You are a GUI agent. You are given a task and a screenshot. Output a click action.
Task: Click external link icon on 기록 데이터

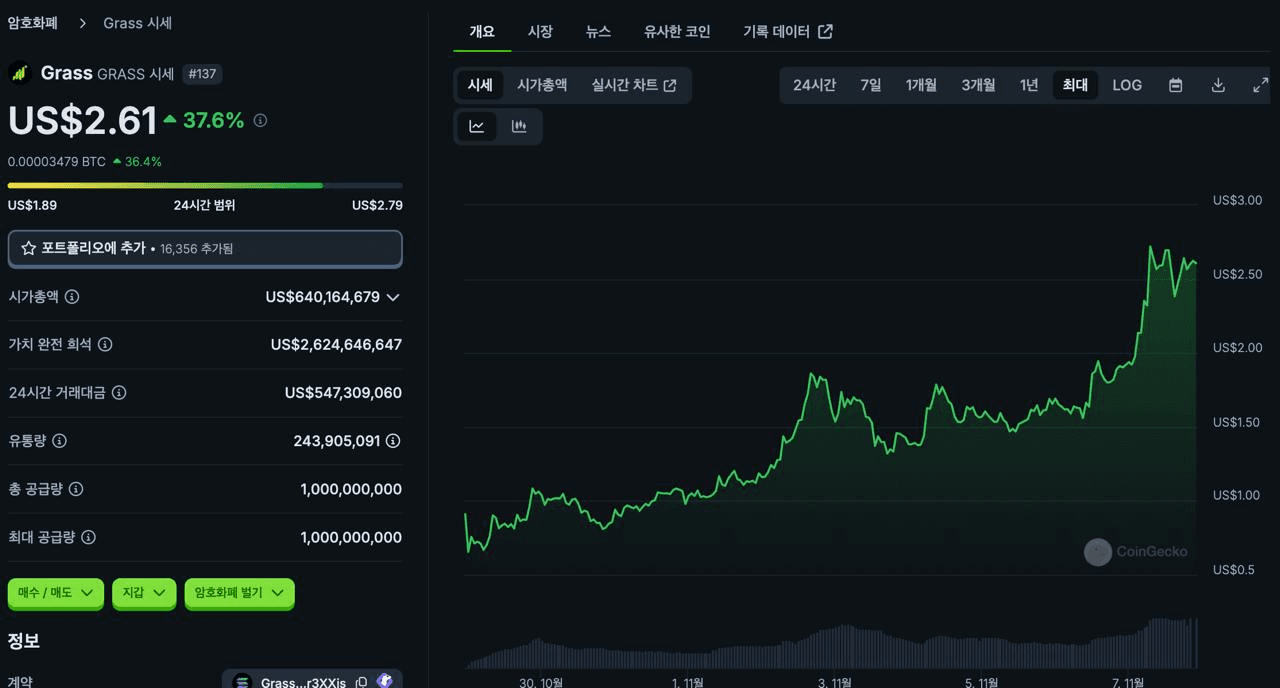point(825,31)
